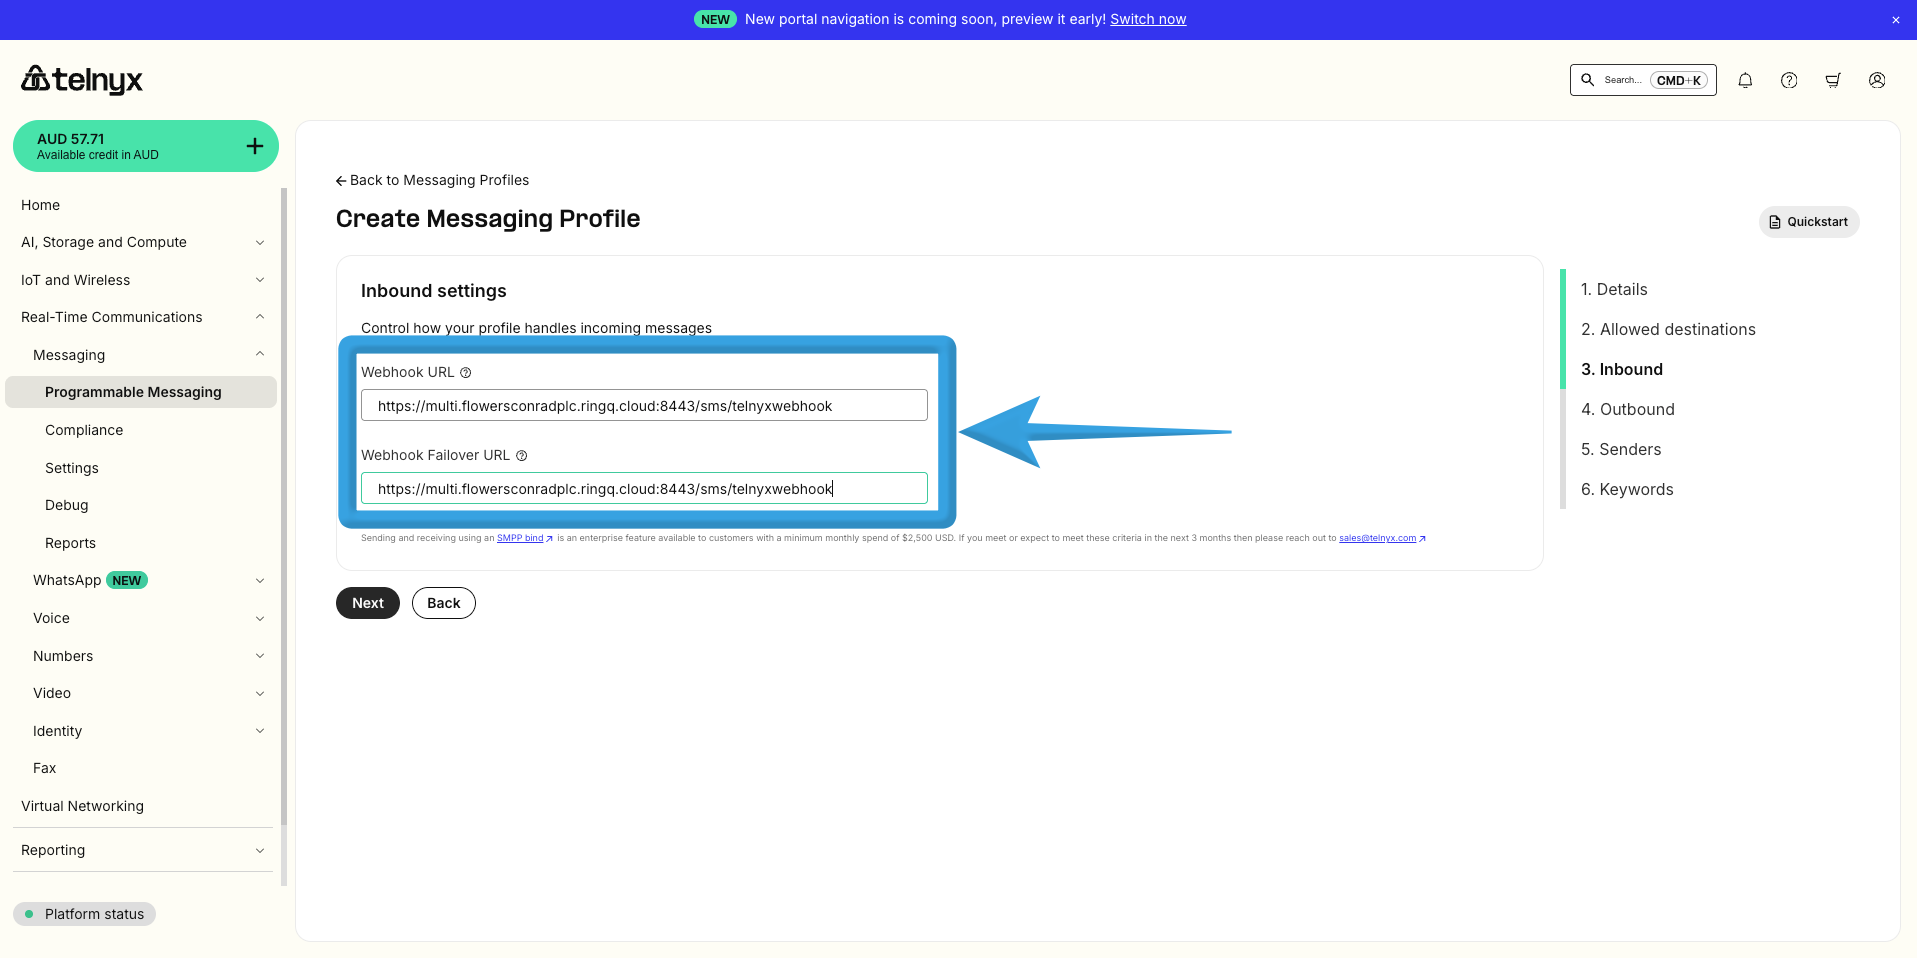Open the Debug page
This screenshot has height=958, width=1917.
(66, 505)
